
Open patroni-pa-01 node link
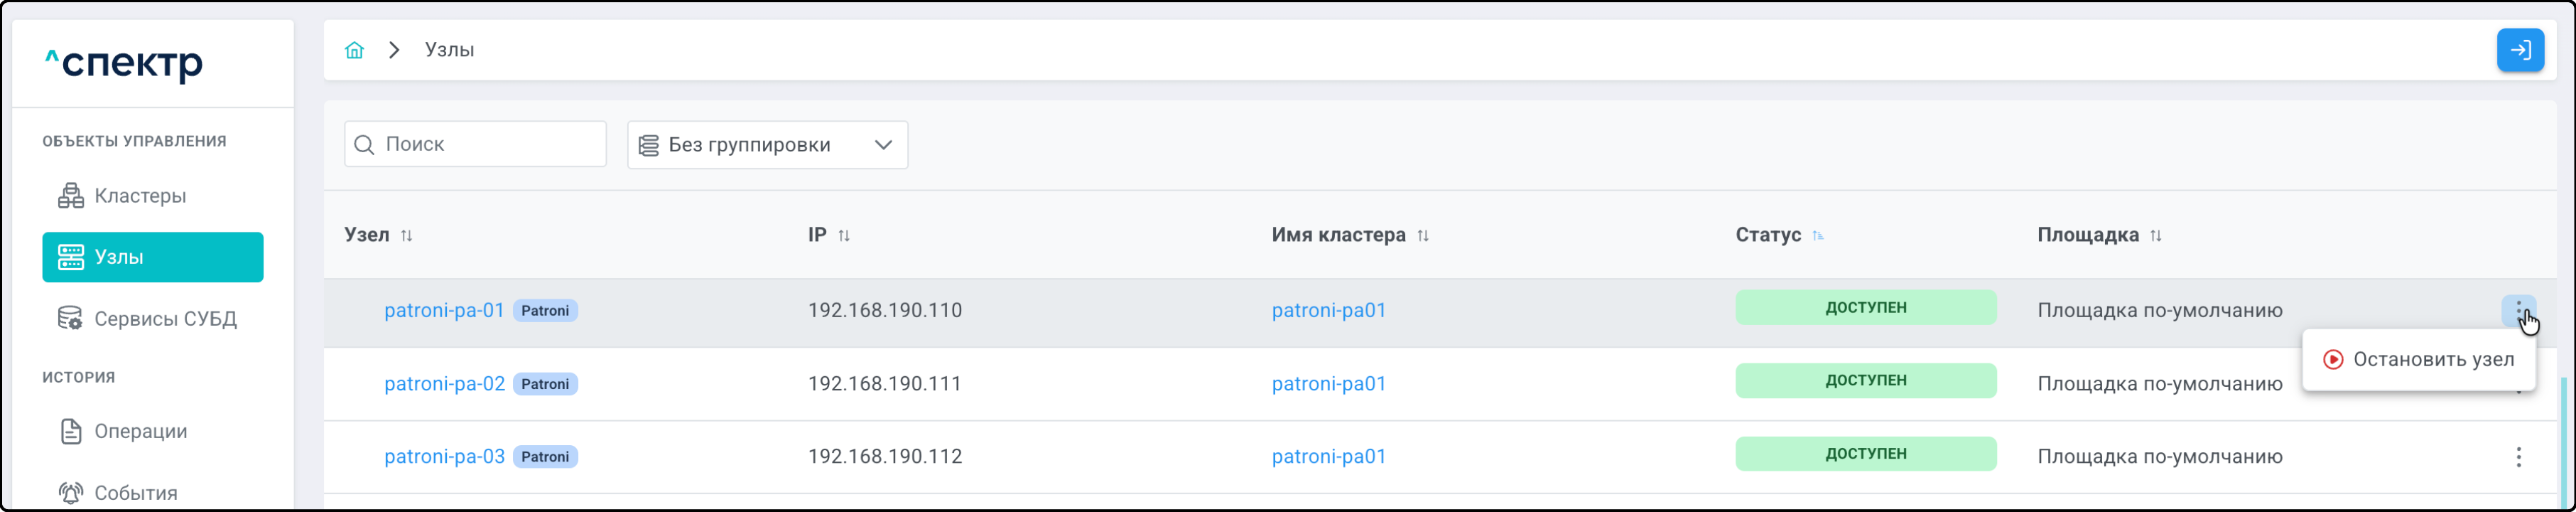click(444, 310)
